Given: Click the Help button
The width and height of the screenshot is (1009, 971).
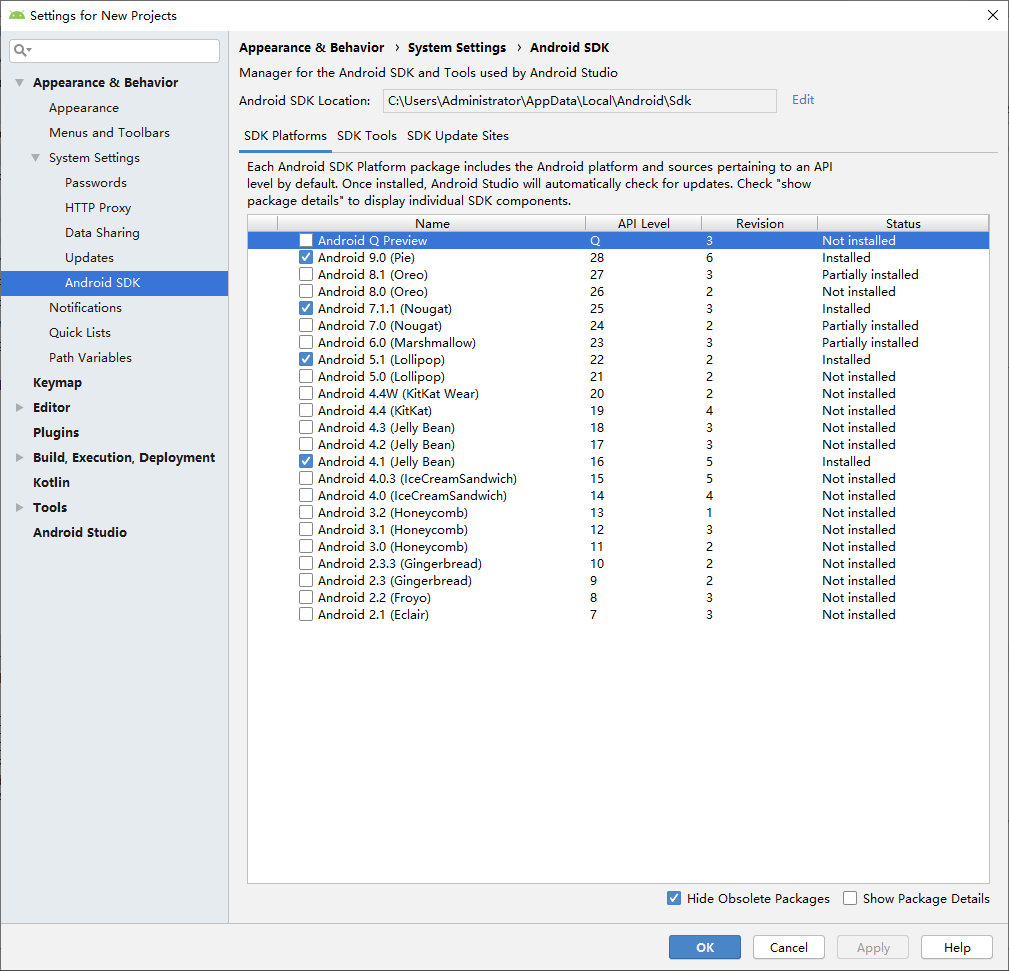Looking at the screenshot, I should pos(957,947).
